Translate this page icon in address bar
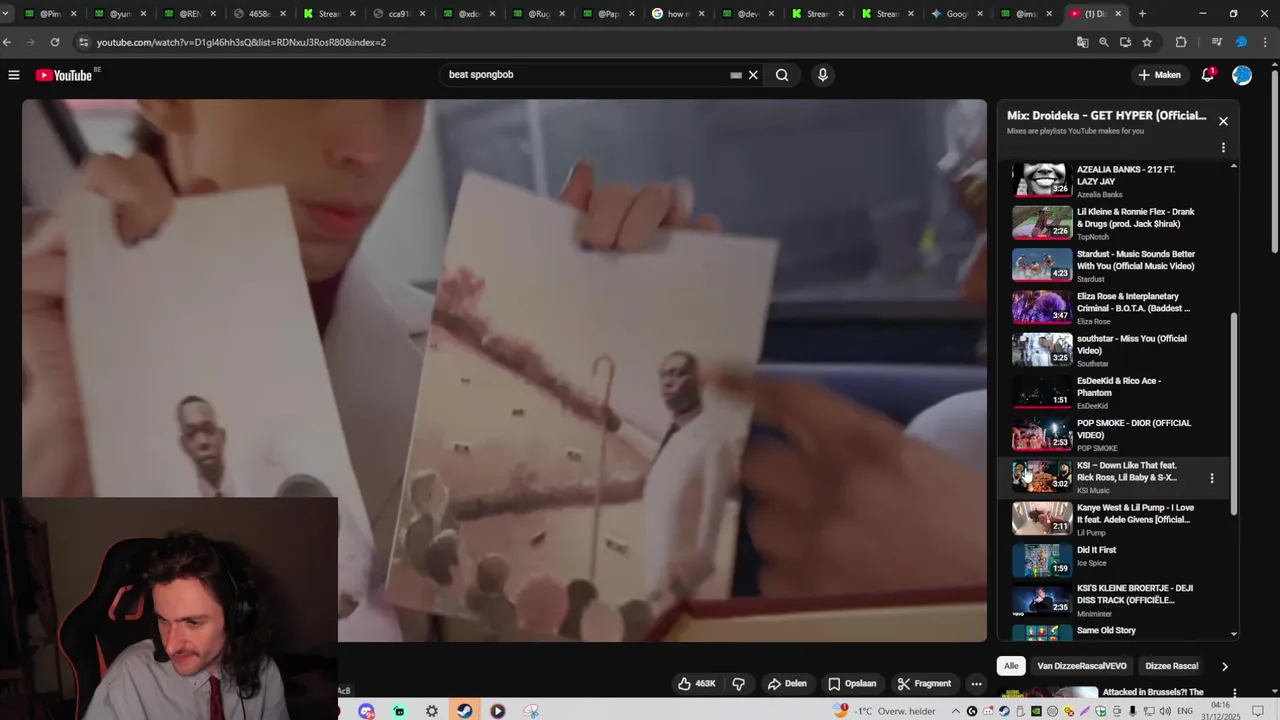The height and width of the screenshot is (720, 1280). [1082, 42]
